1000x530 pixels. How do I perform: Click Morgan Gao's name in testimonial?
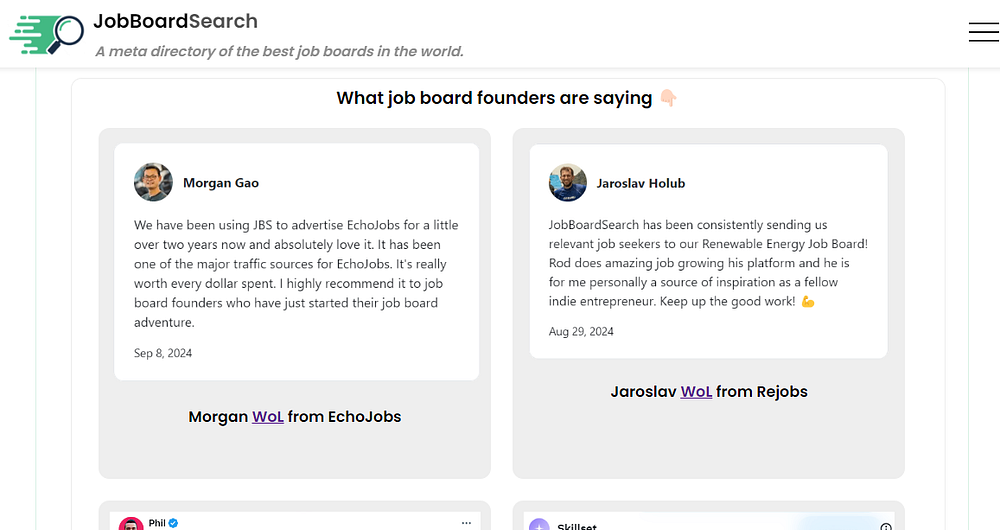[x=221, y=183]
